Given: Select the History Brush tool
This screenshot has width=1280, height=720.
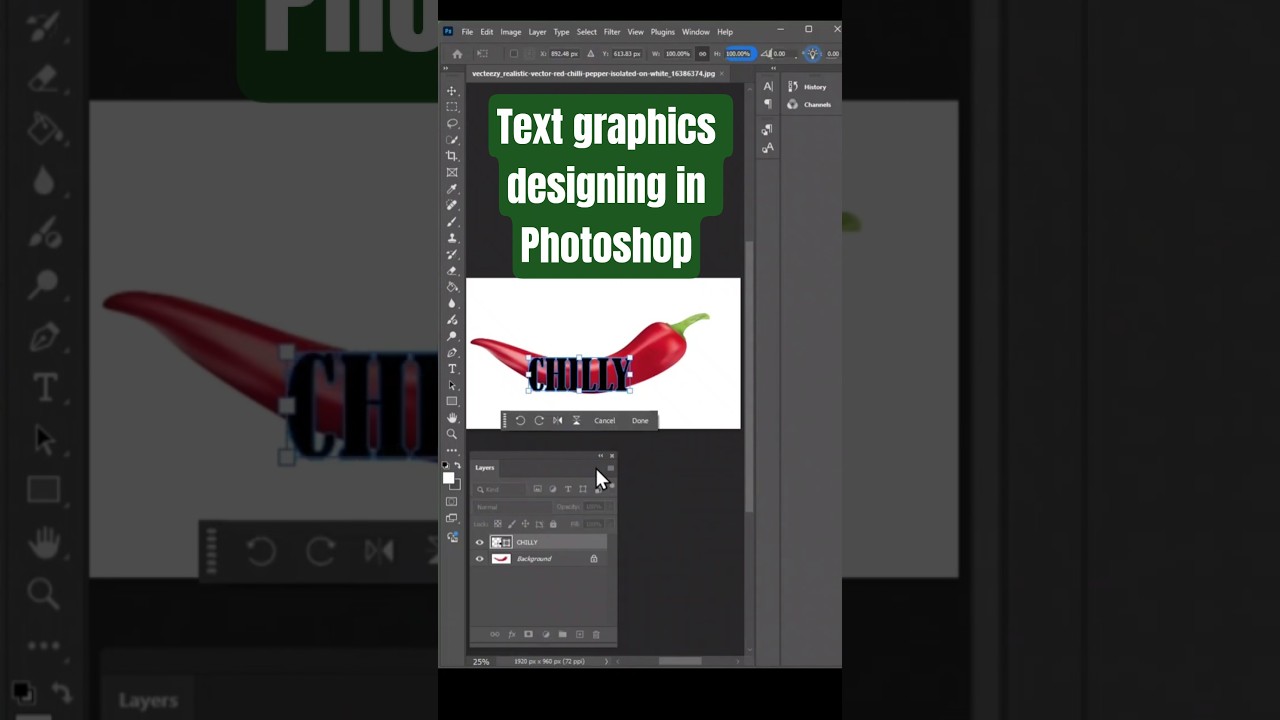Looking at the screenshot, I should point(452,254).
